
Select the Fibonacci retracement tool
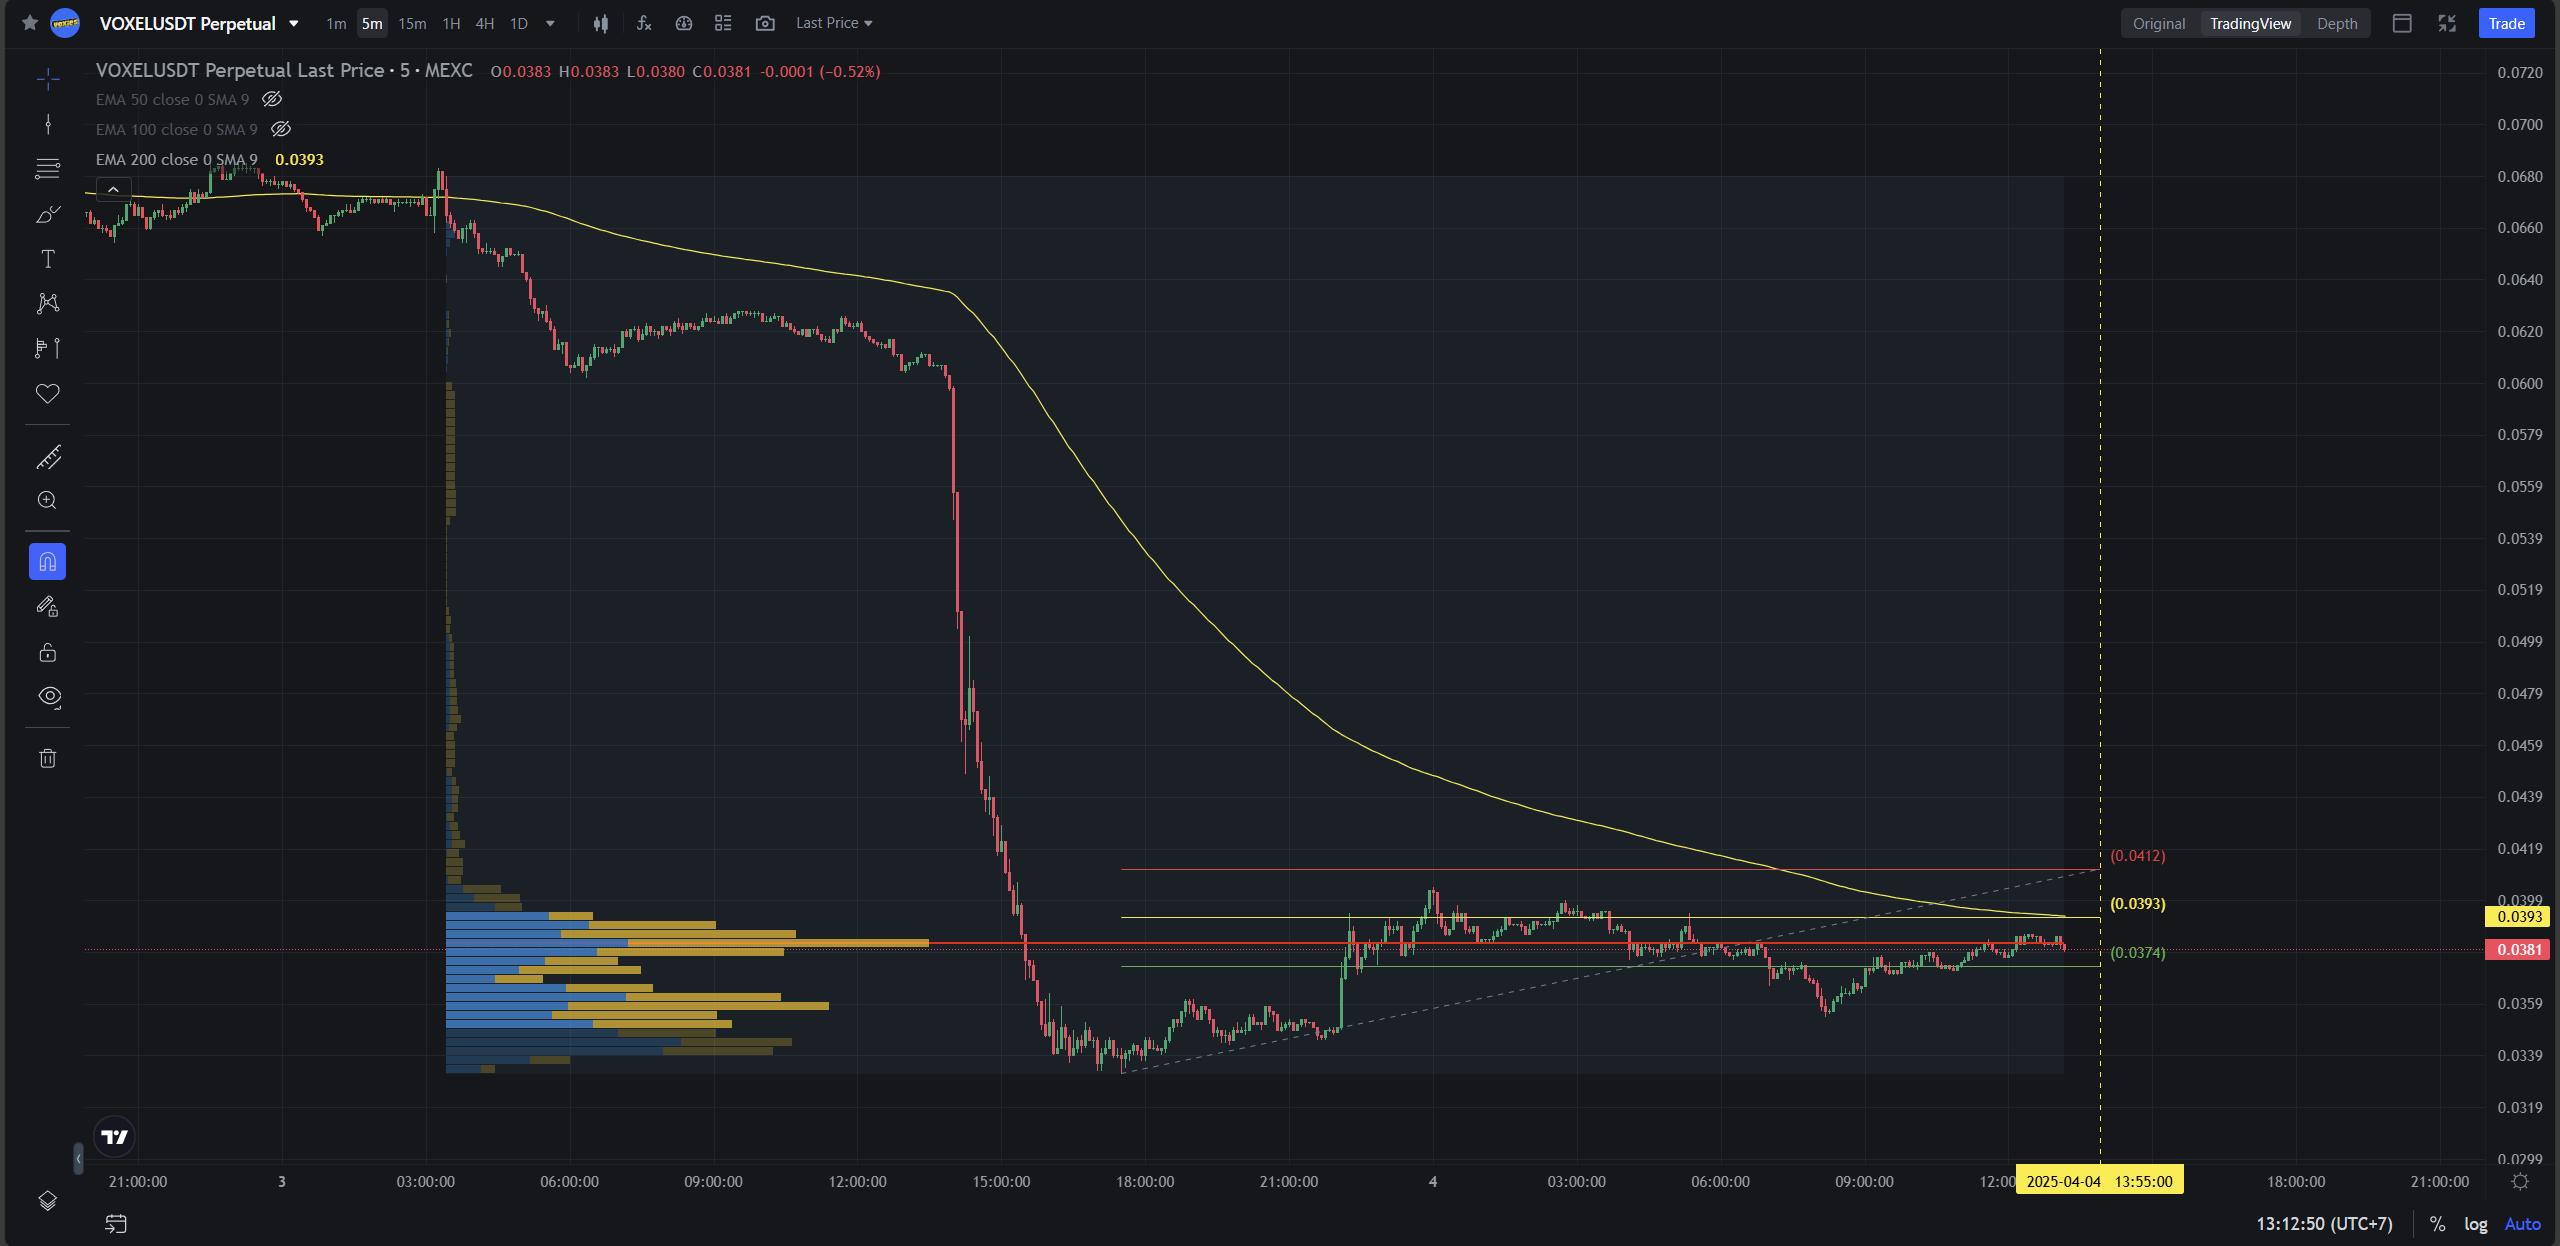pyautogui.click(x=47, y=169)
